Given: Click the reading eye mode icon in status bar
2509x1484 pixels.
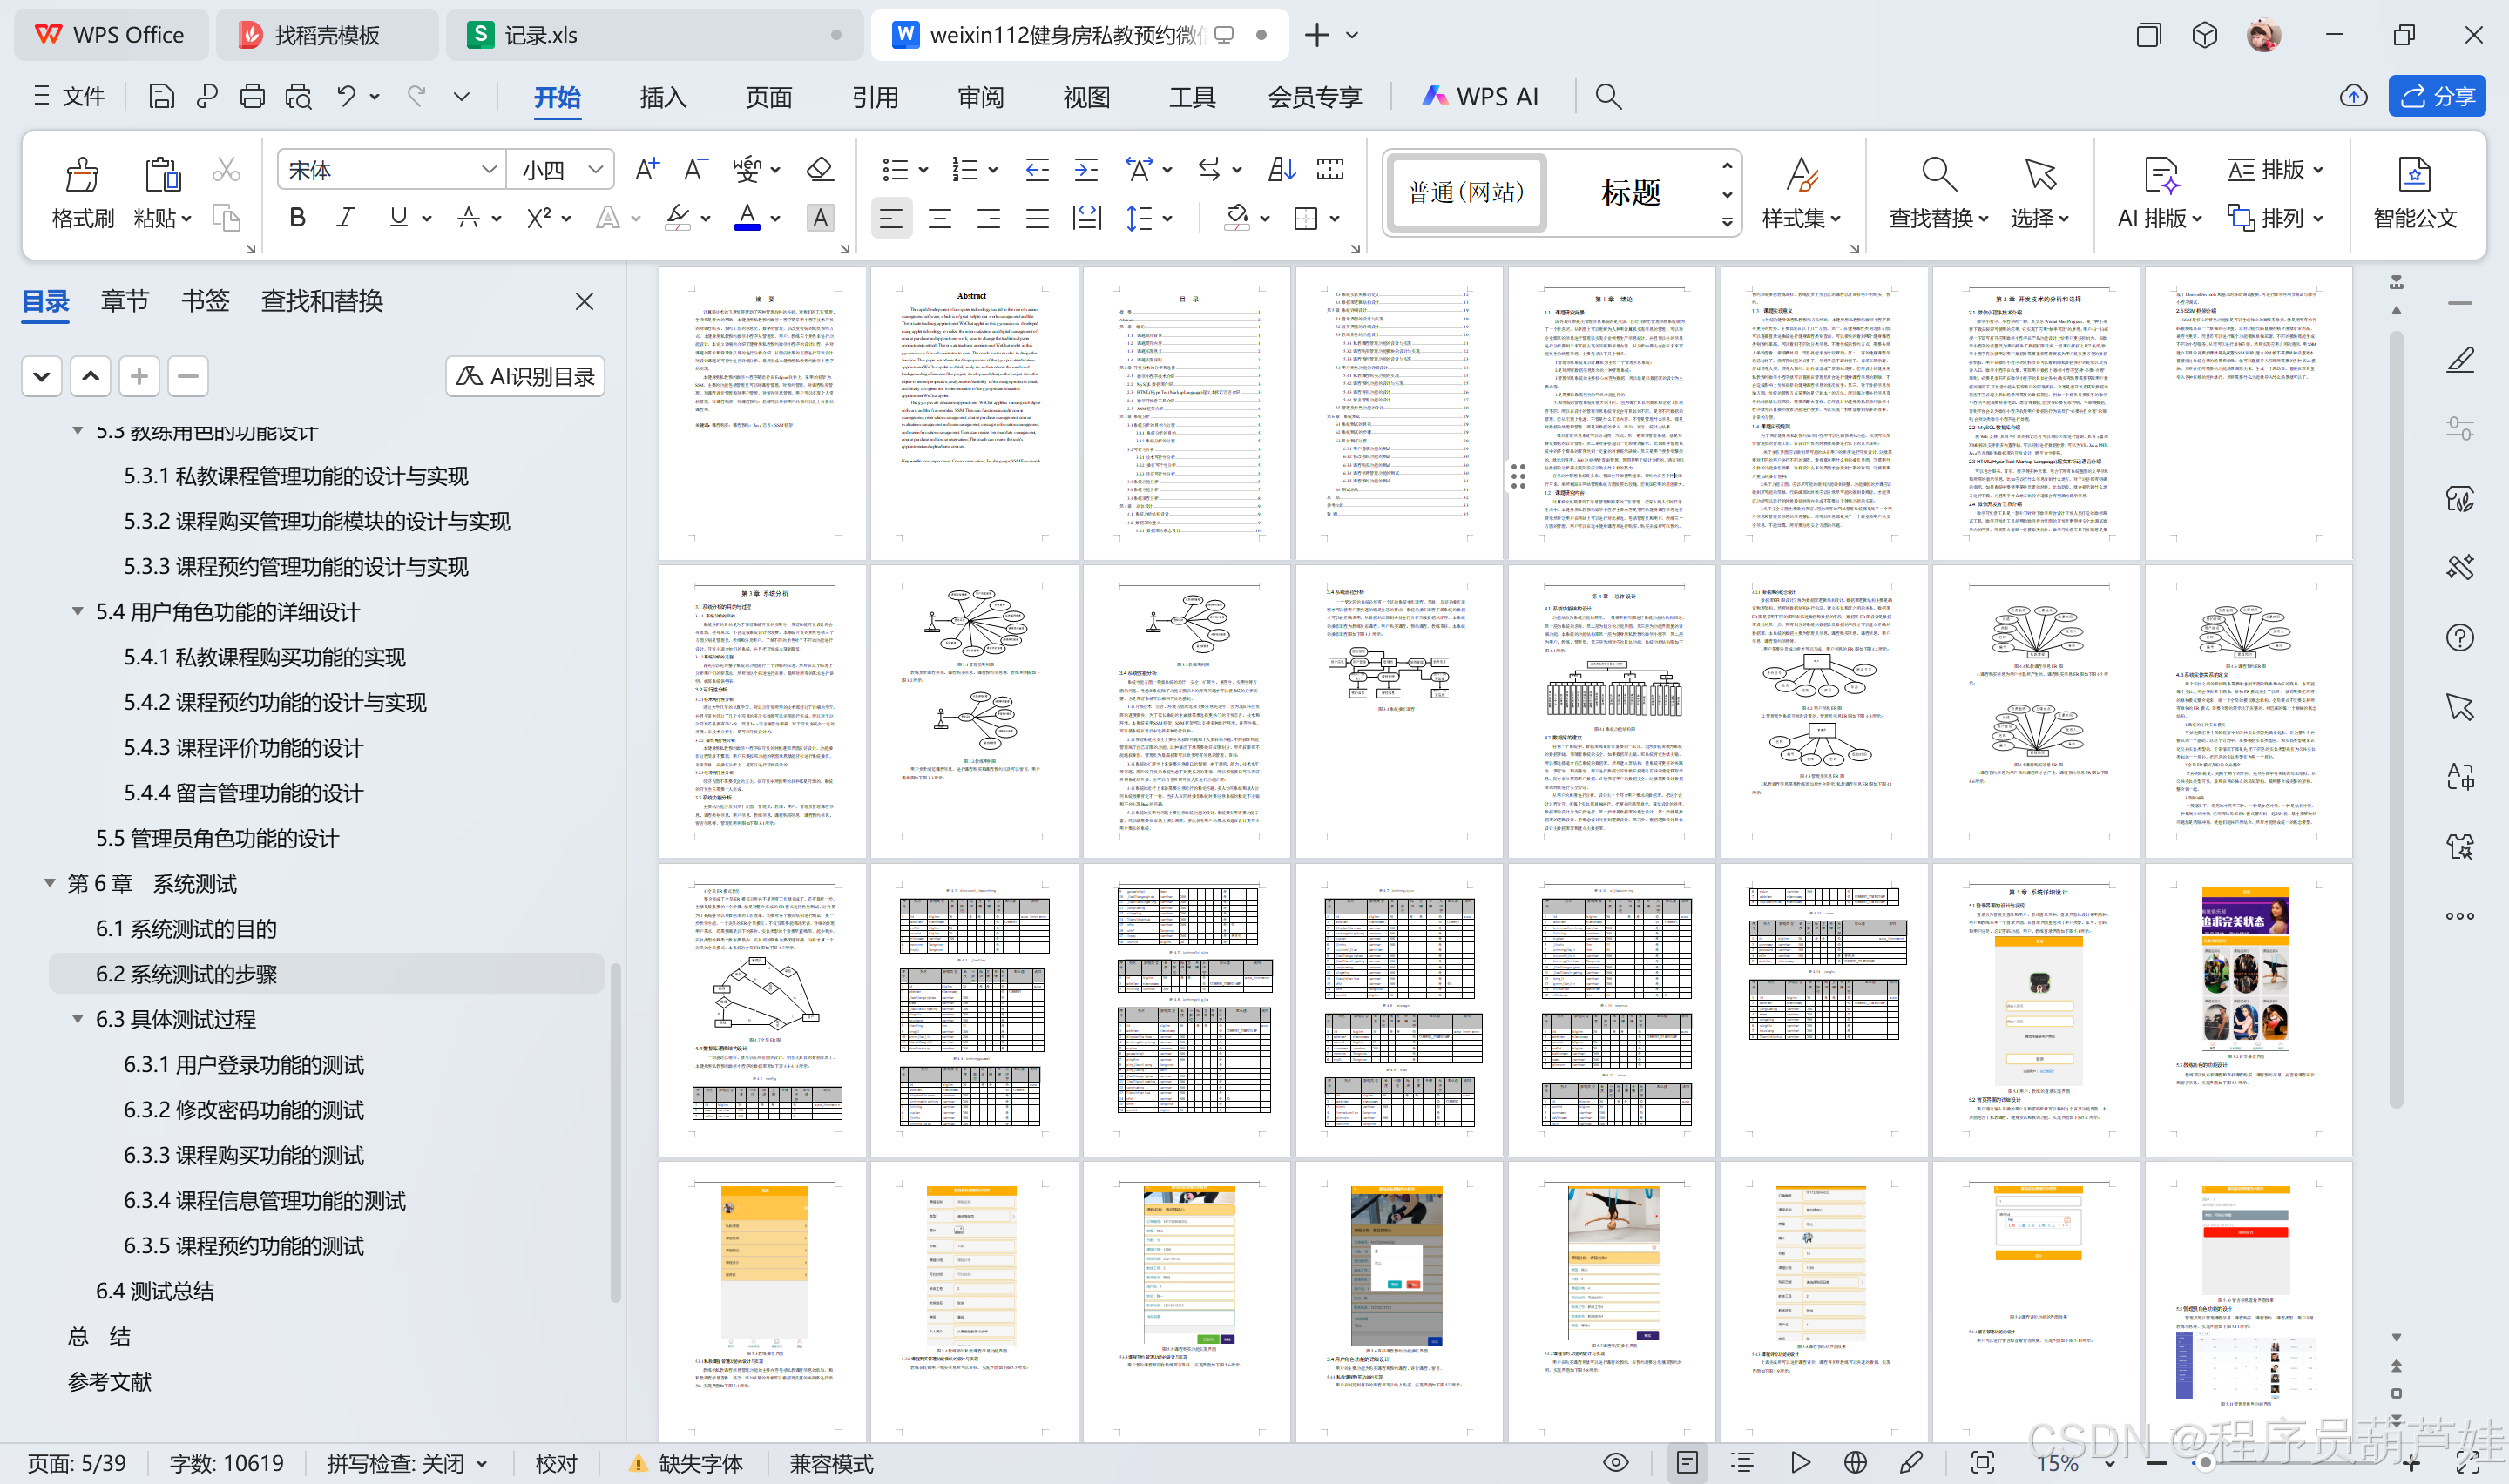Looking at the screenshot, I should [1615, 1462].
